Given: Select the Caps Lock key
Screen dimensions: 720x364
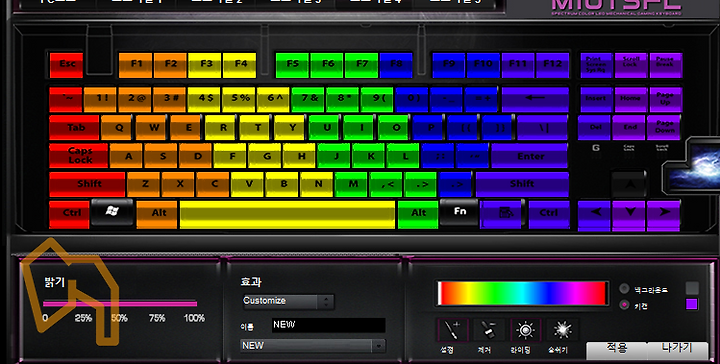Looking at the screenshot, I should click(79, 156).
